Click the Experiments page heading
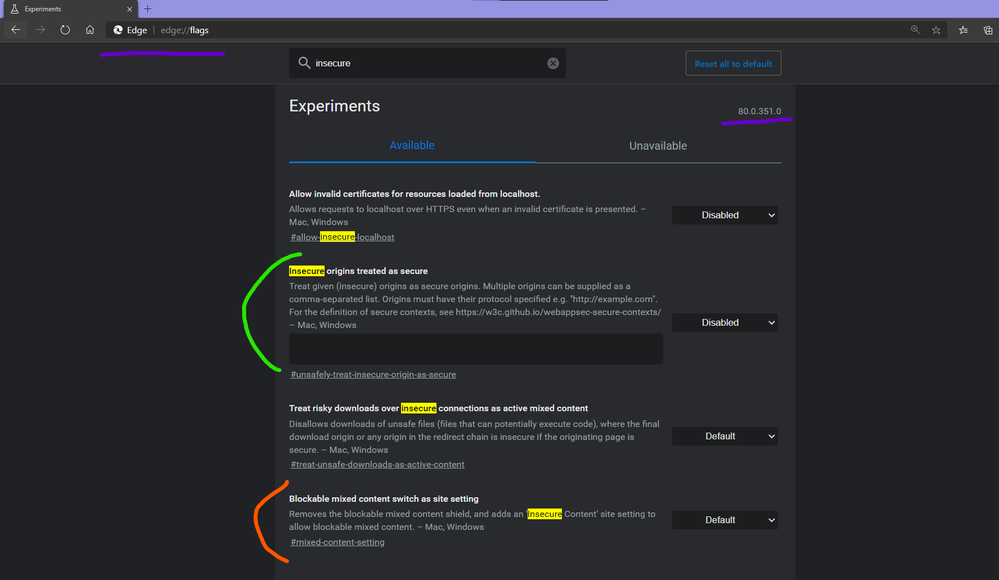The image size is (999, 580). click(x=334, y=106)
